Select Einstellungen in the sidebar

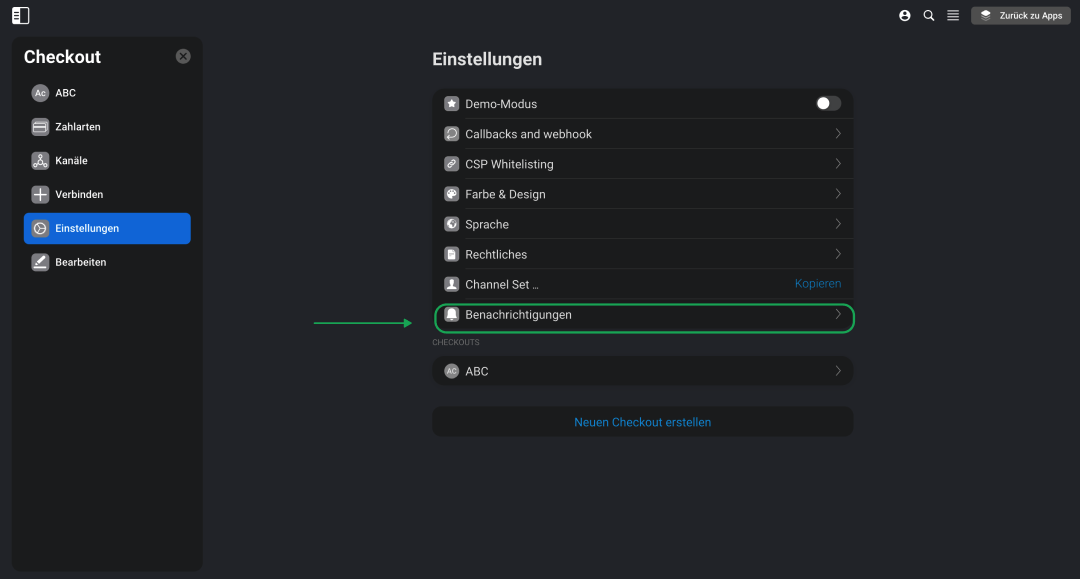(107, 229)
